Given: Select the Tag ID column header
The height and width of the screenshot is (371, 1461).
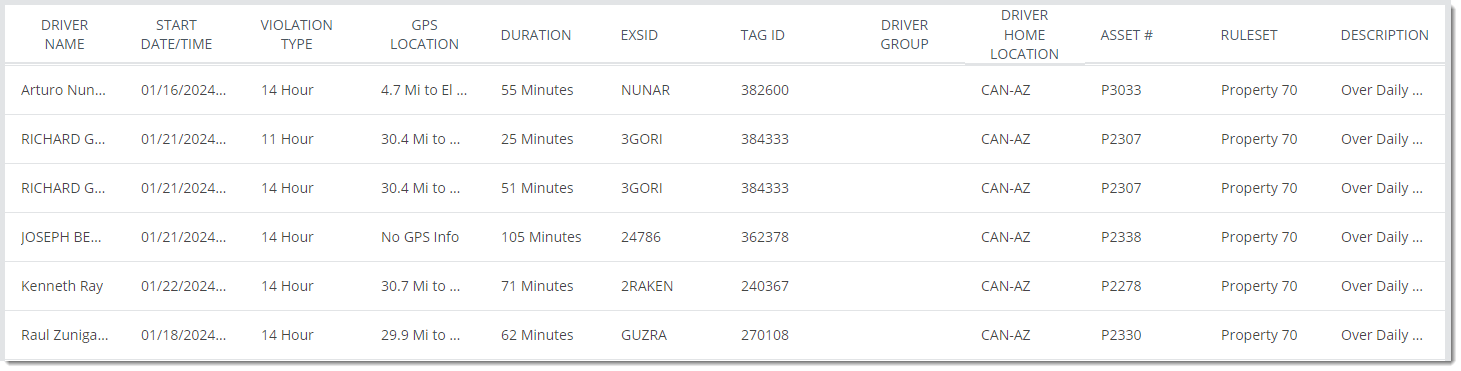Looking at the screenshot, I should tap(763, 35).
